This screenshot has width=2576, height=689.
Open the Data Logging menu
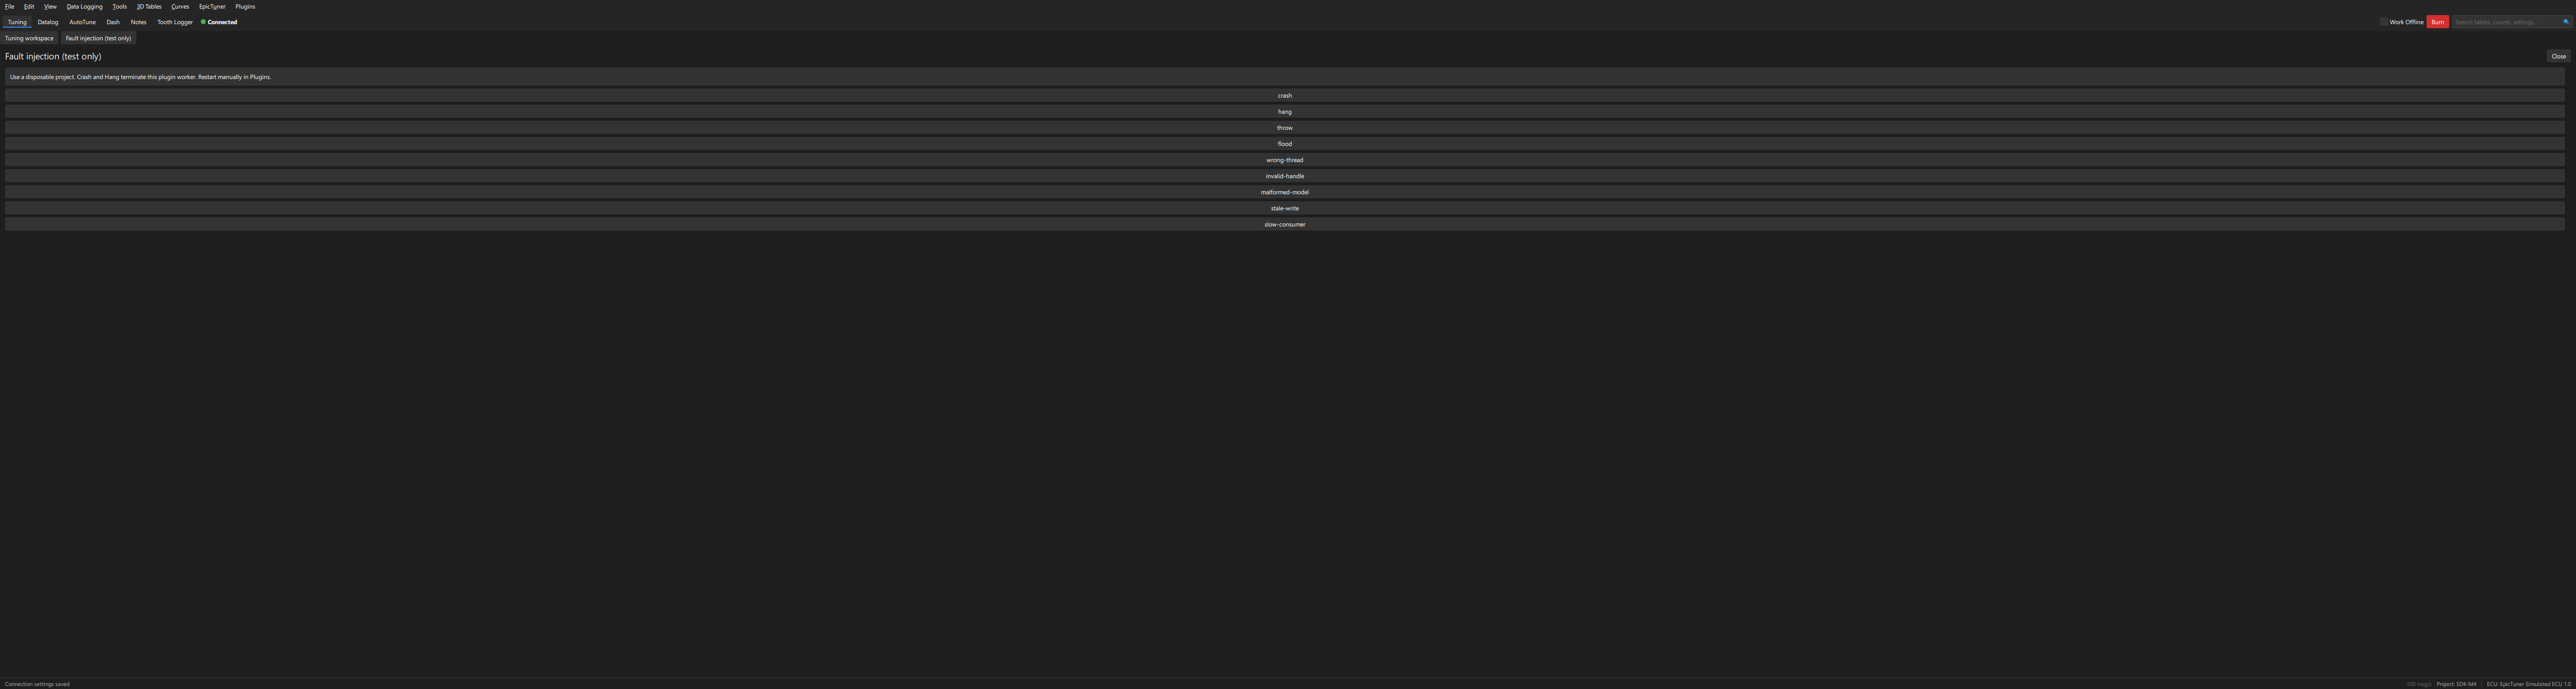point(85,6)
